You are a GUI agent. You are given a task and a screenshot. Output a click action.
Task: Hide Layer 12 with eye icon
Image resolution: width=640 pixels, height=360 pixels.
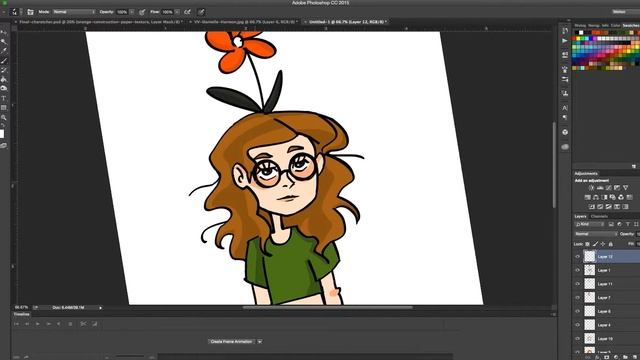(x=578, y=257)
